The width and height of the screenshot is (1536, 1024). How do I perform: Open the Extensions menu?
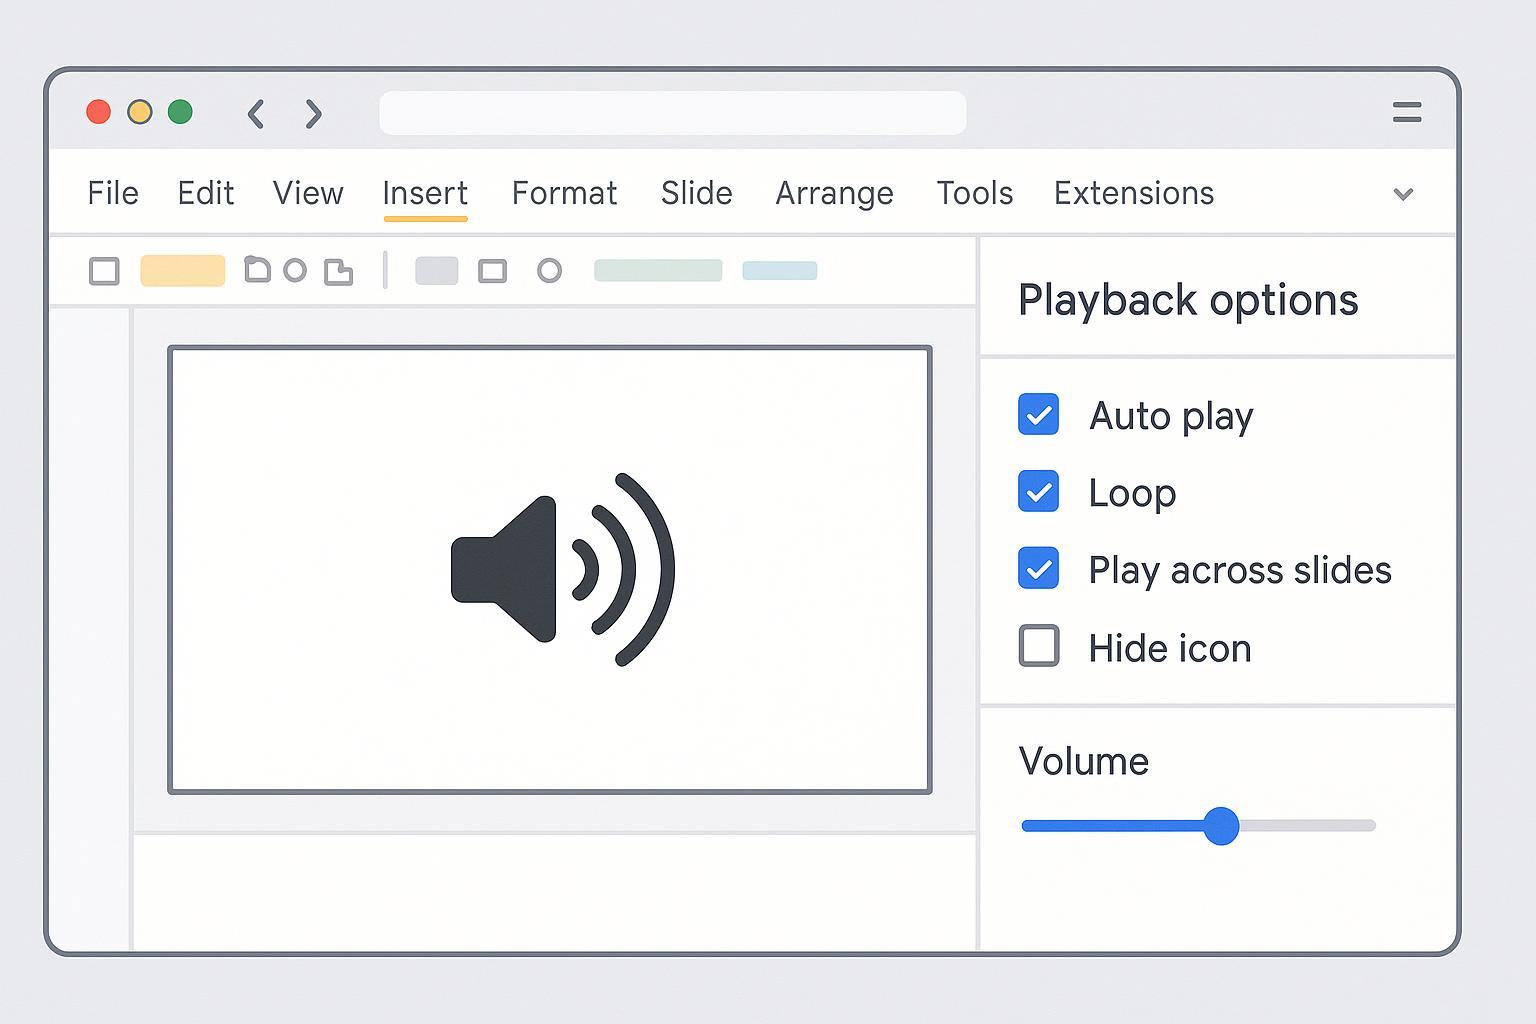(1133, 193)
